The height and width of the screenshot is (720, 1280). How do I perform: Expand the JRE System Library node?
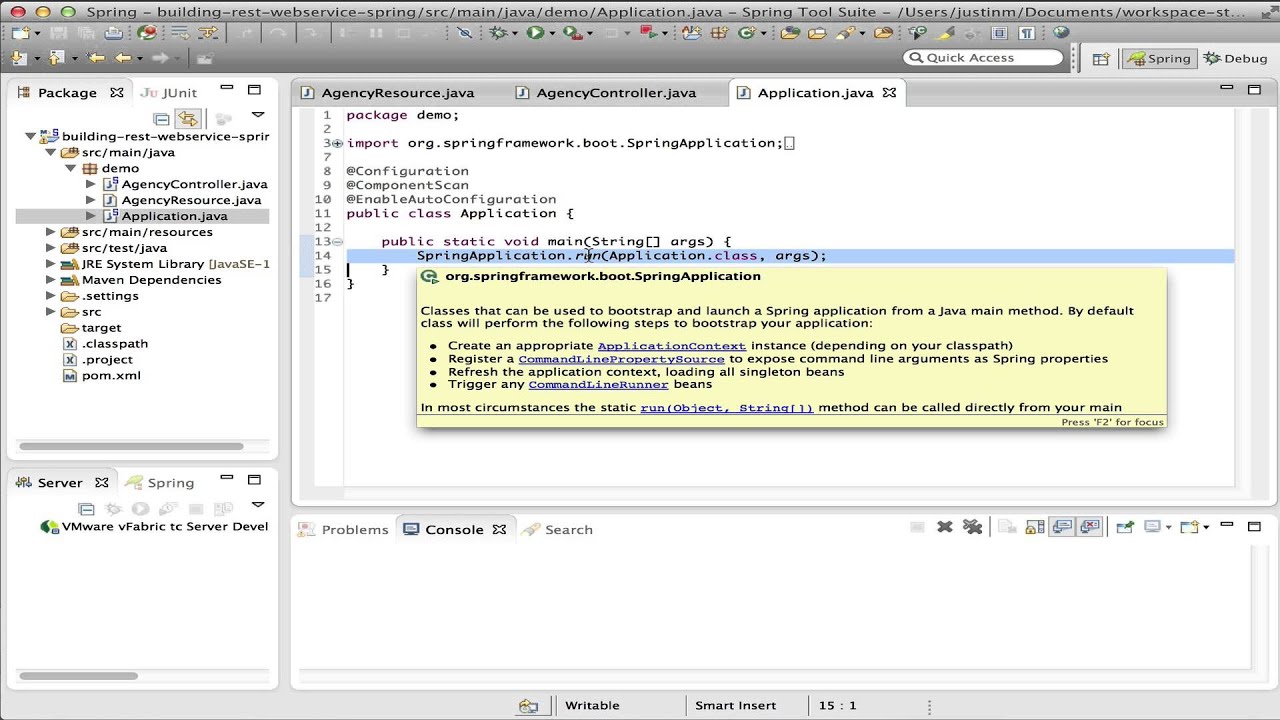coord(50,264)
